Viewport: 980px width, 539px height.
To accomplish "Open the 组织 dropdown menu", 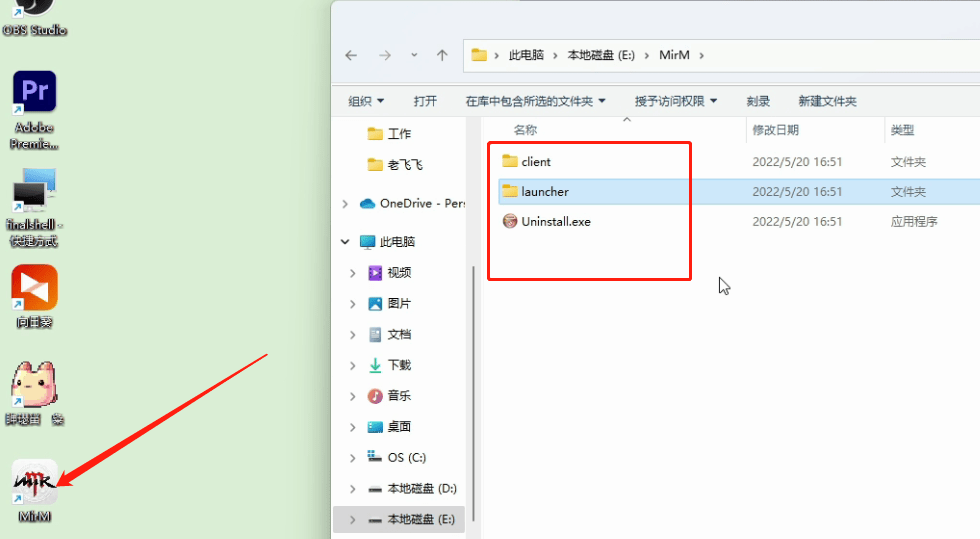I will (366, 101).
